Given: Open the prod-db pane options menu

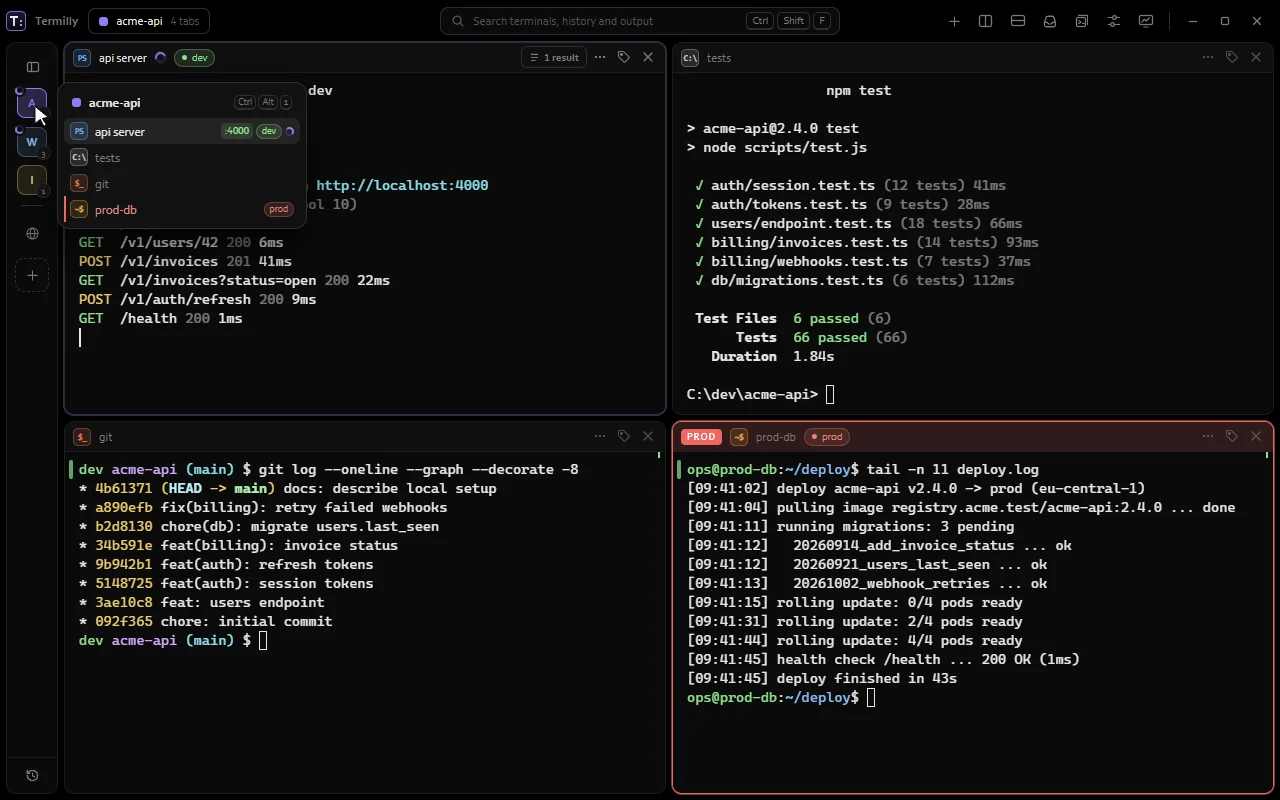Looking at the screenshot, I should point(1208,437).
